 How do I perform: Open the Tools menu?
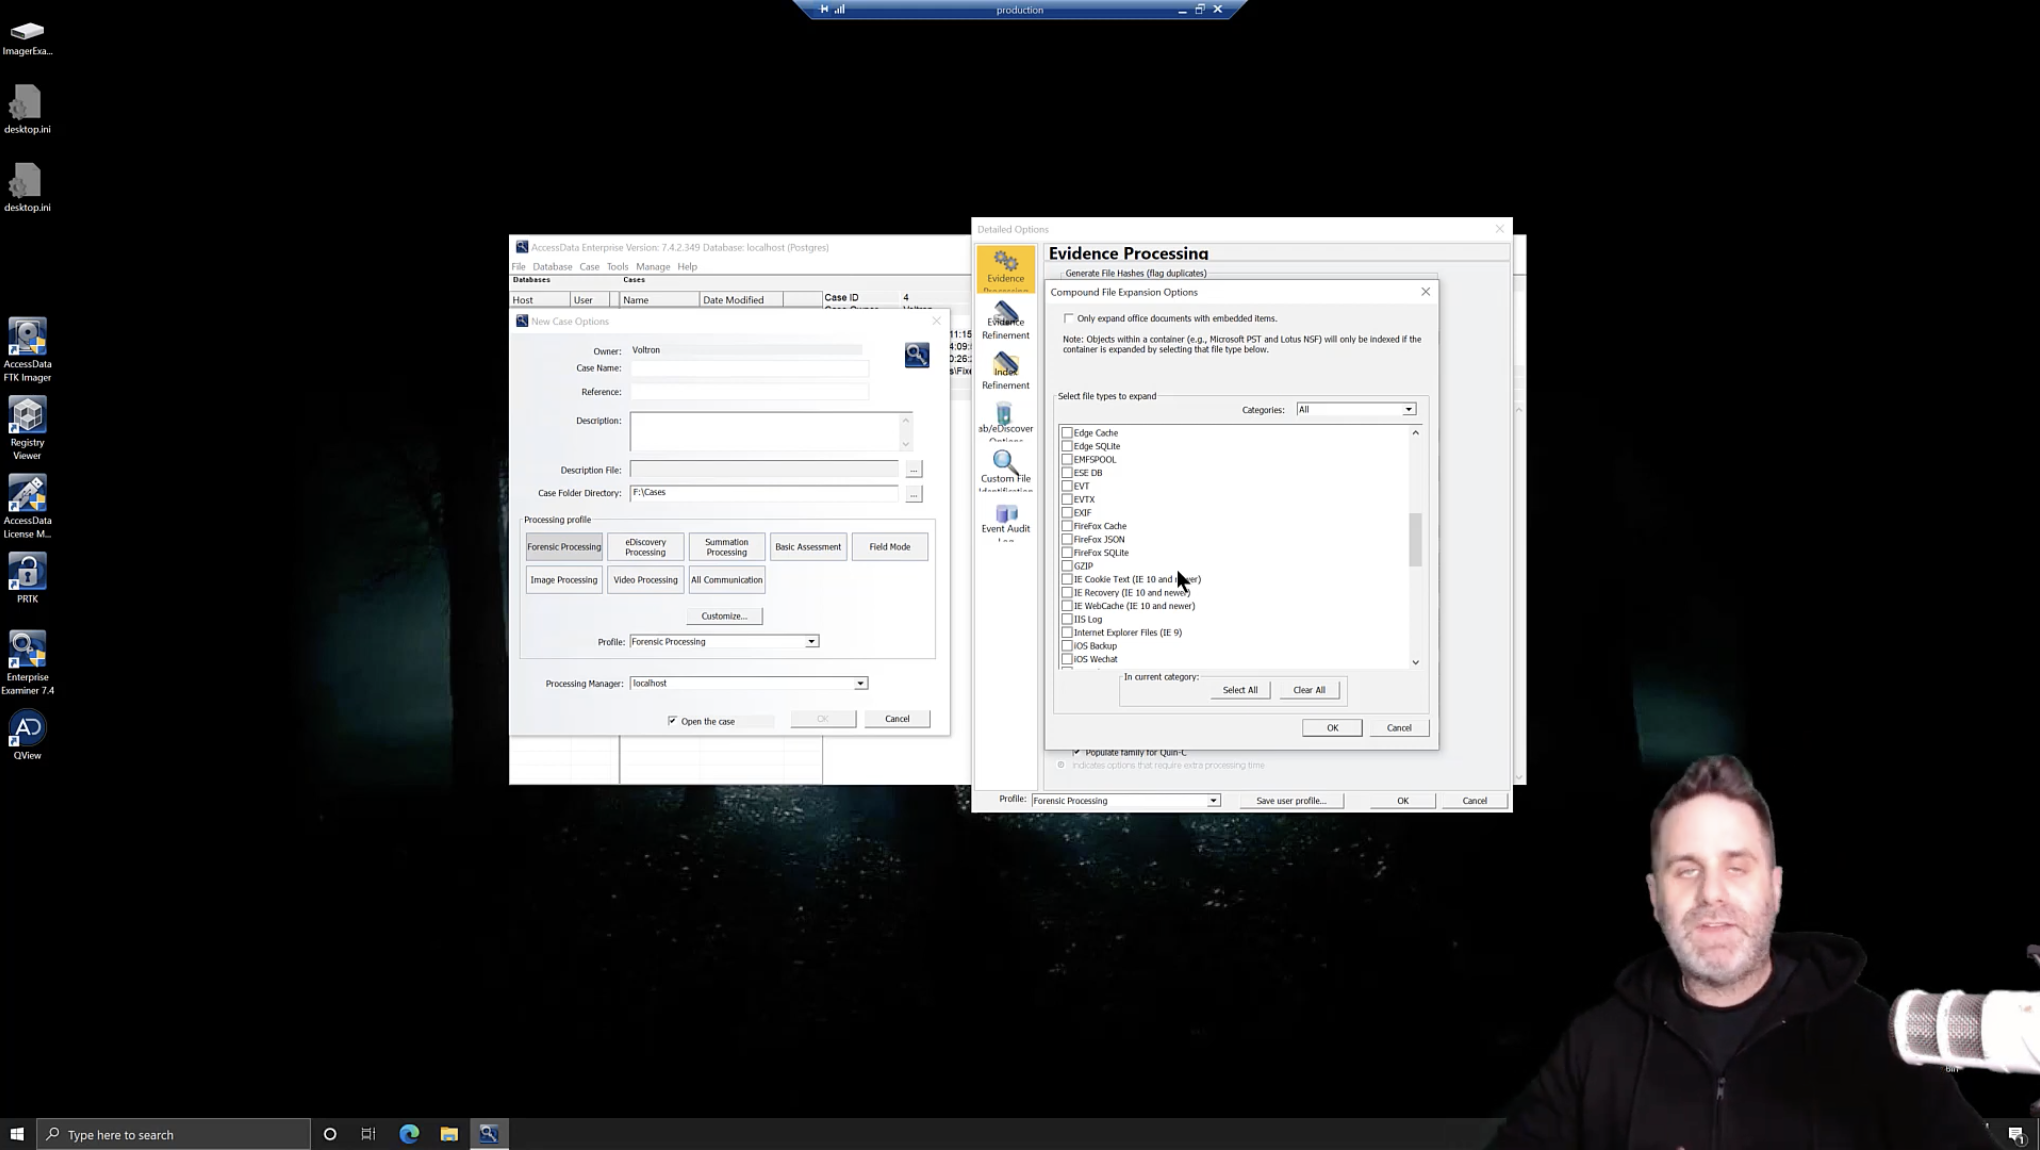pos(617,267)
